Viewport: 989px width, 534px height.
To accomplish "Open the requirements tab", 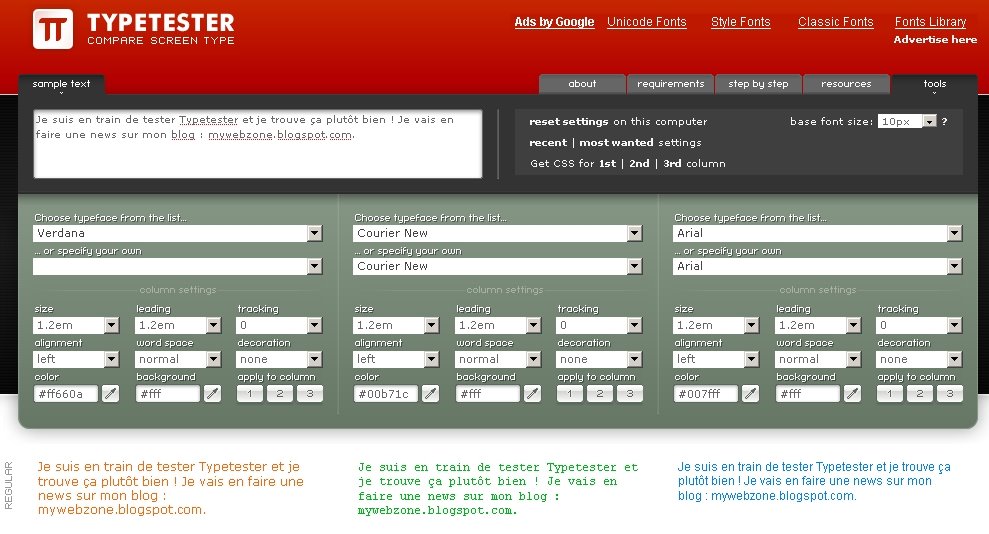I will click(x=670, y=84).
